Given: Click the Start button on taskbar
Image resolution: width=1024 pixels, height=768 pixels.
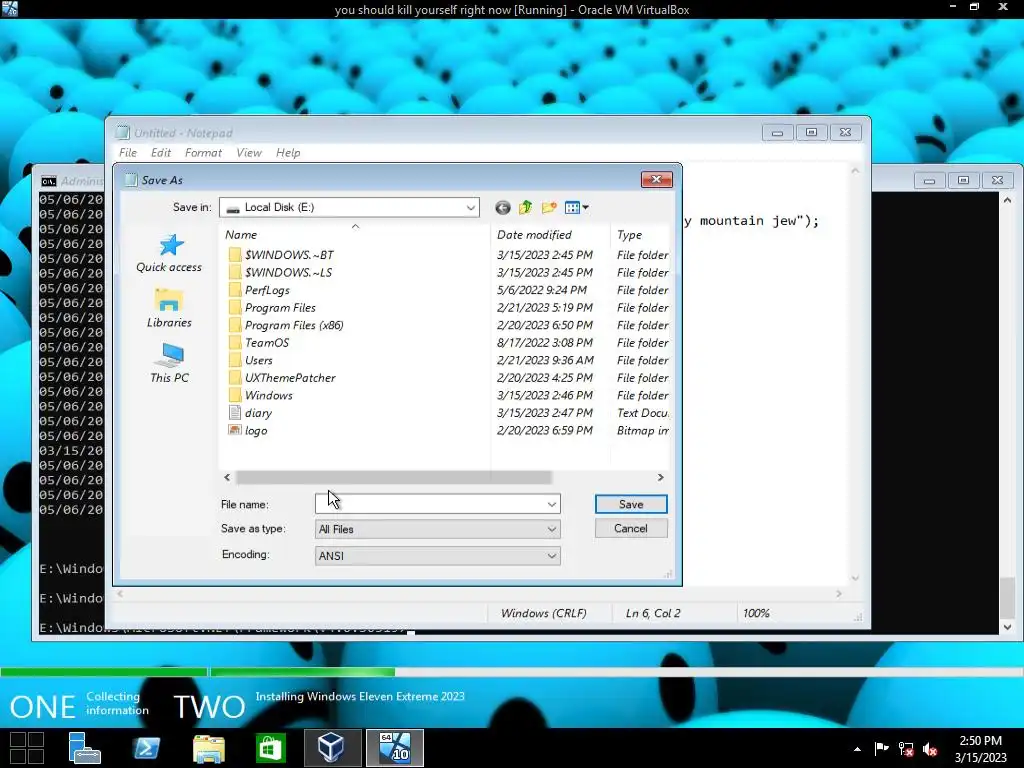Looking at the screenshot, I should click(x=27, y=748).
